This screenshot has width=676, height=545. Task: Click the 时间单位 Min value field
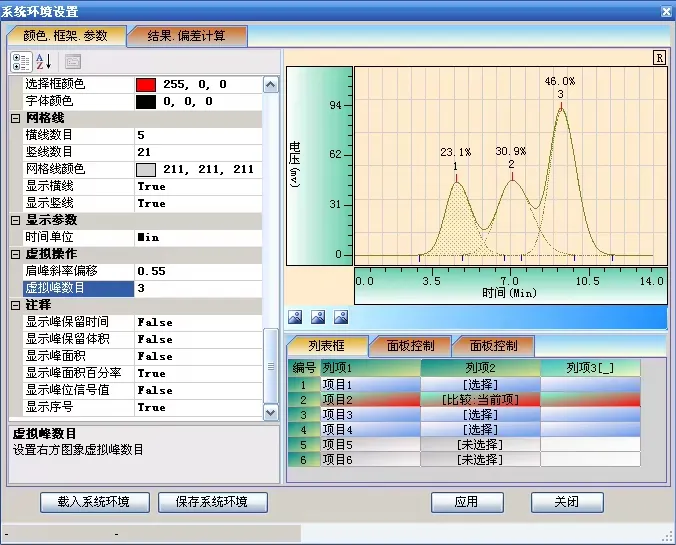click(198, 238)
